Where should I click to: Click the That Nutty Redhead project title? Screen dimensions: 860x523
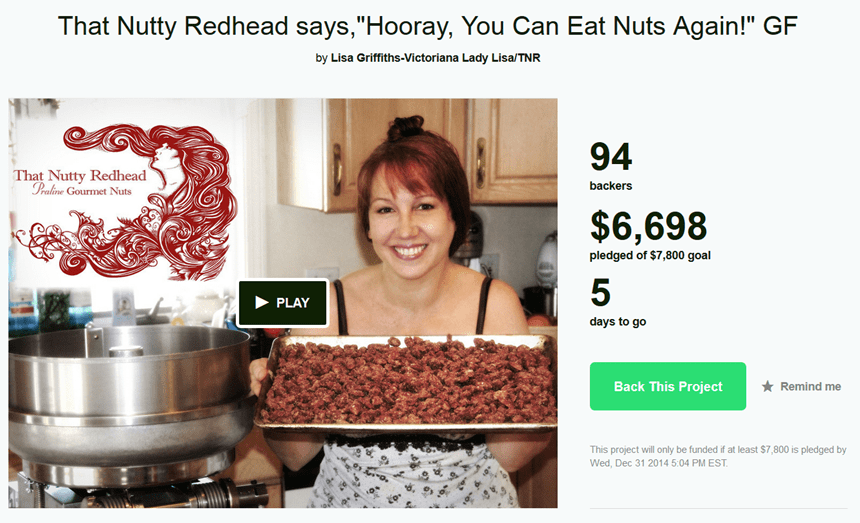428,26
